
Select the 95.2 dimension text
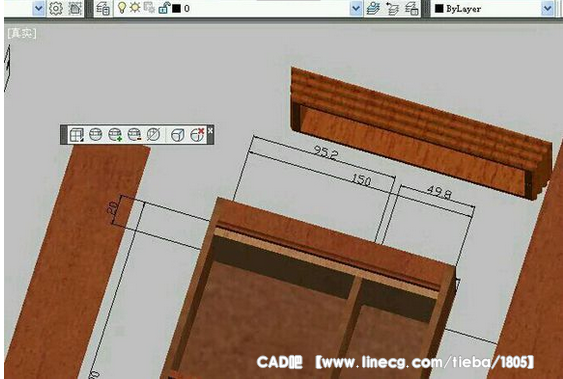[326, 153]
